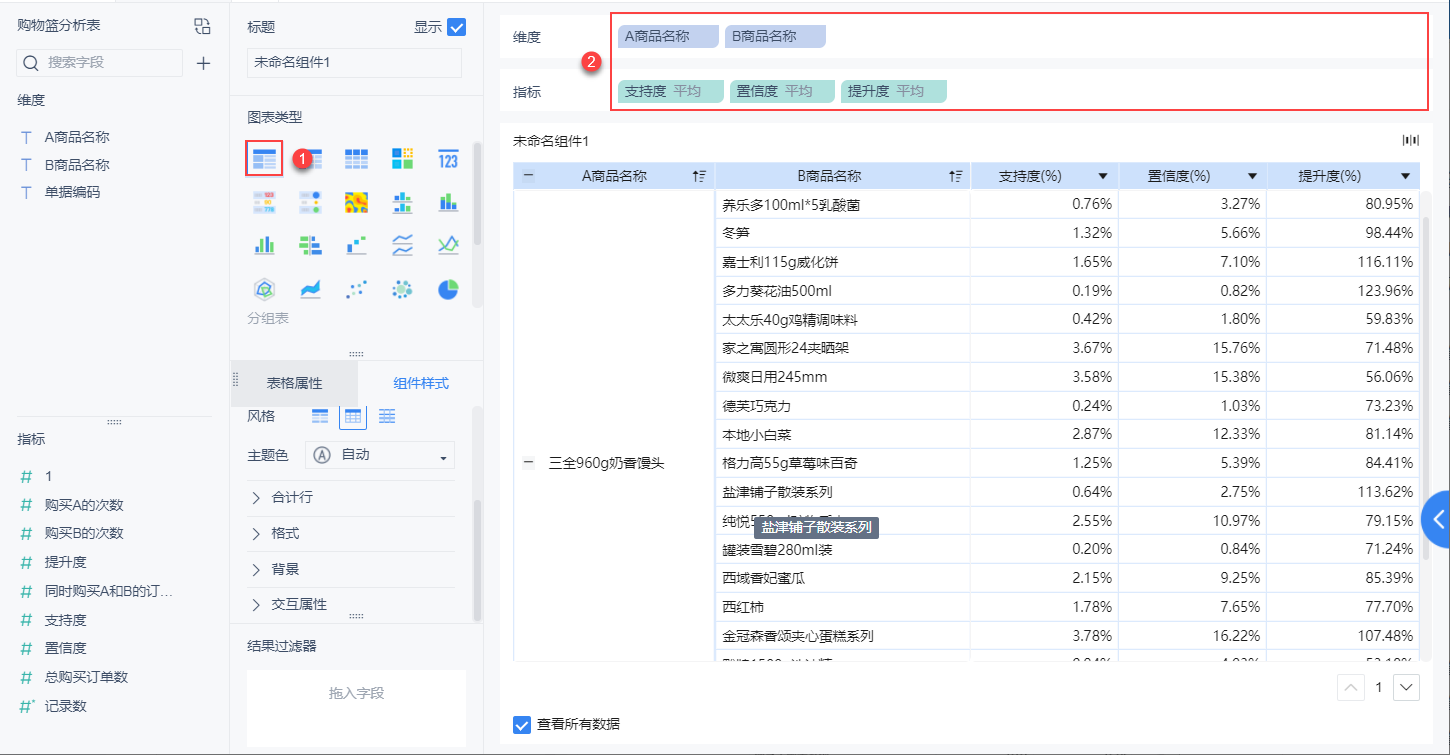Expand the 格式 section
This screenshot has width=1450, height=755.
(x=351, y=533)
